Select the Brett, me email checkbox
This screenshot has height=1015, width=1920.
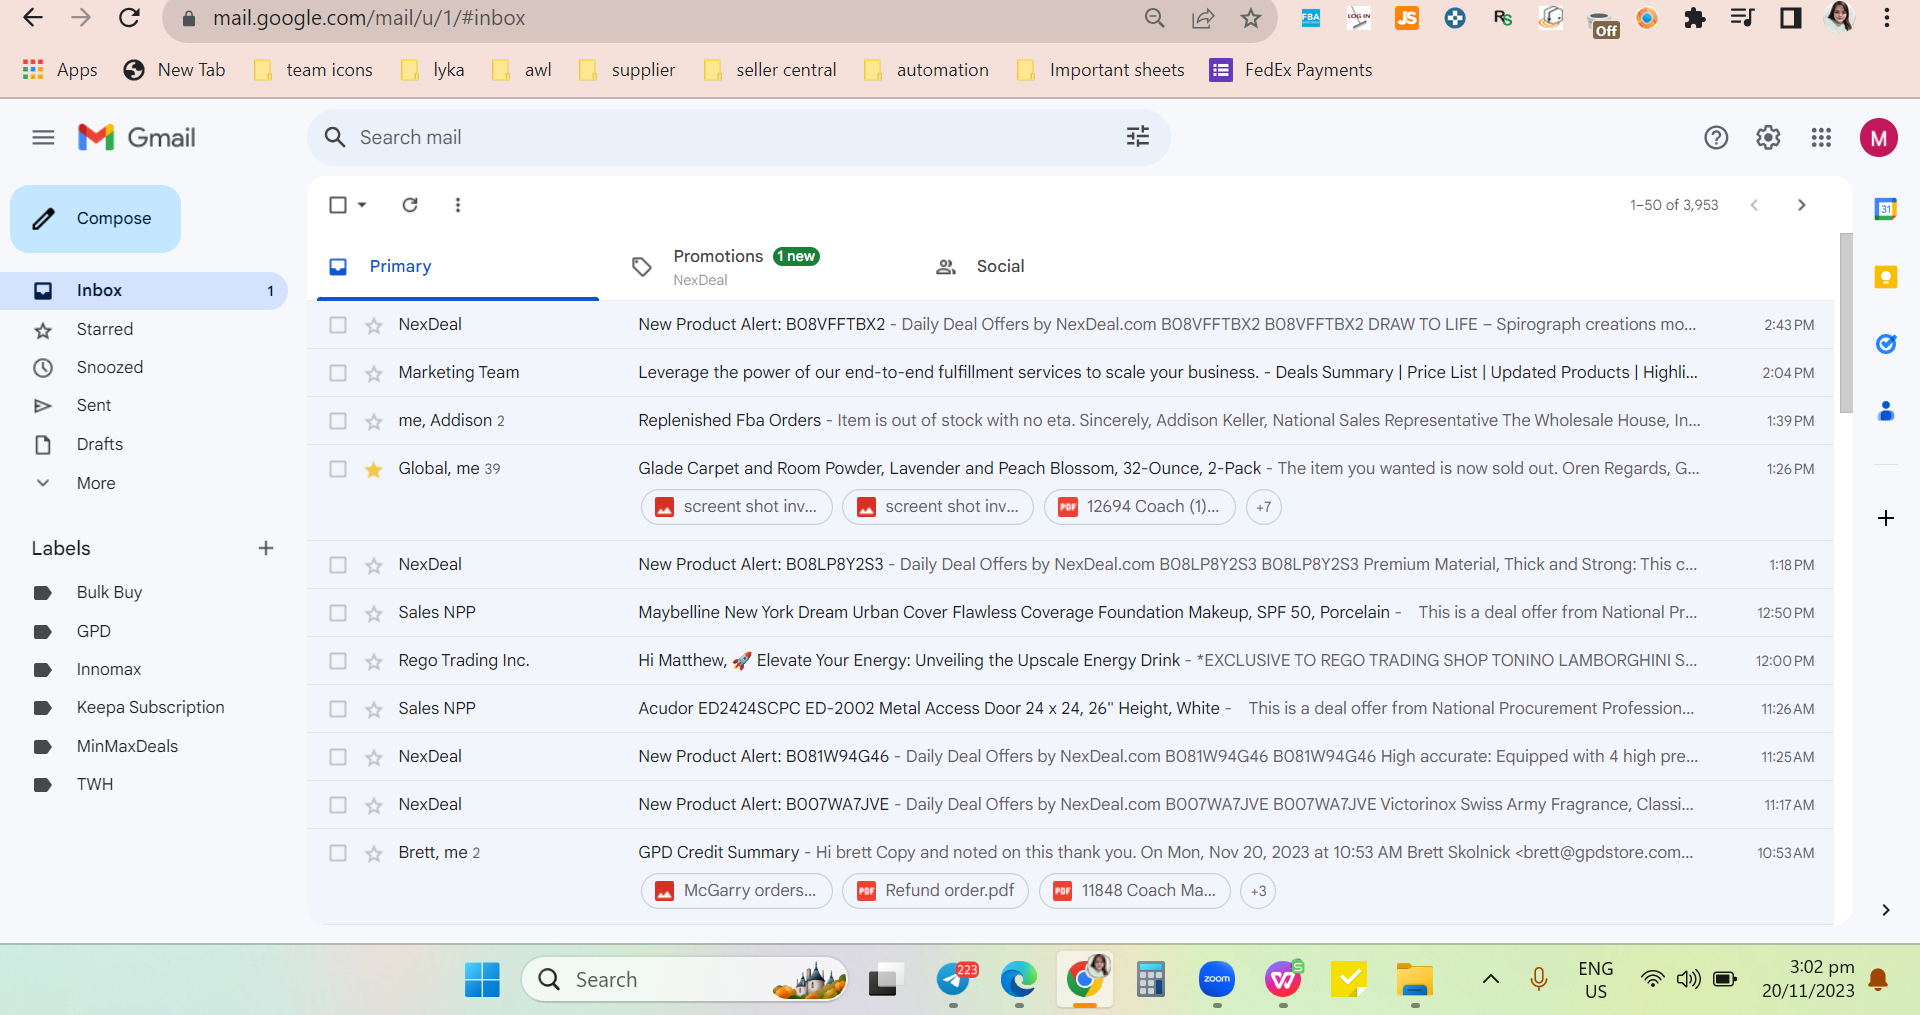coord(338,853)
